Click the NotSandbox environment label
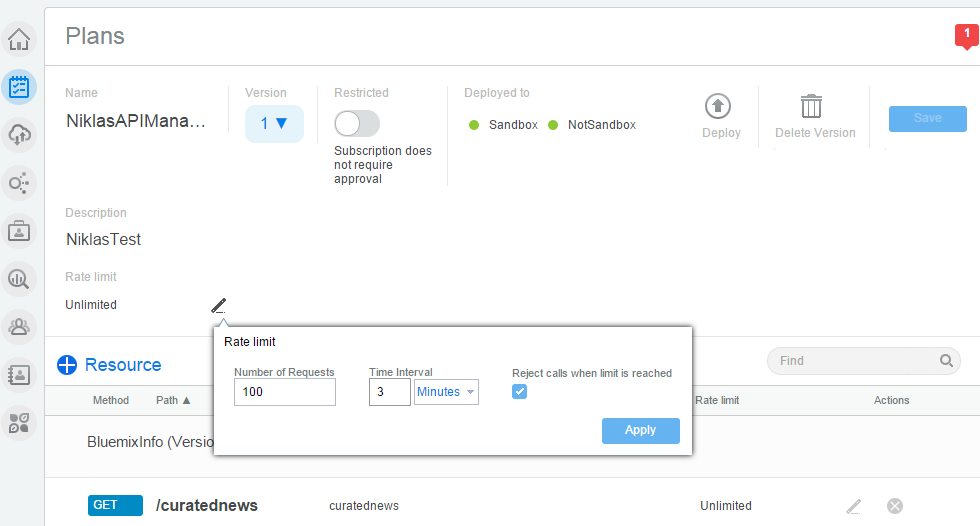This screenshot has width=980, height=526. [602, 125]
